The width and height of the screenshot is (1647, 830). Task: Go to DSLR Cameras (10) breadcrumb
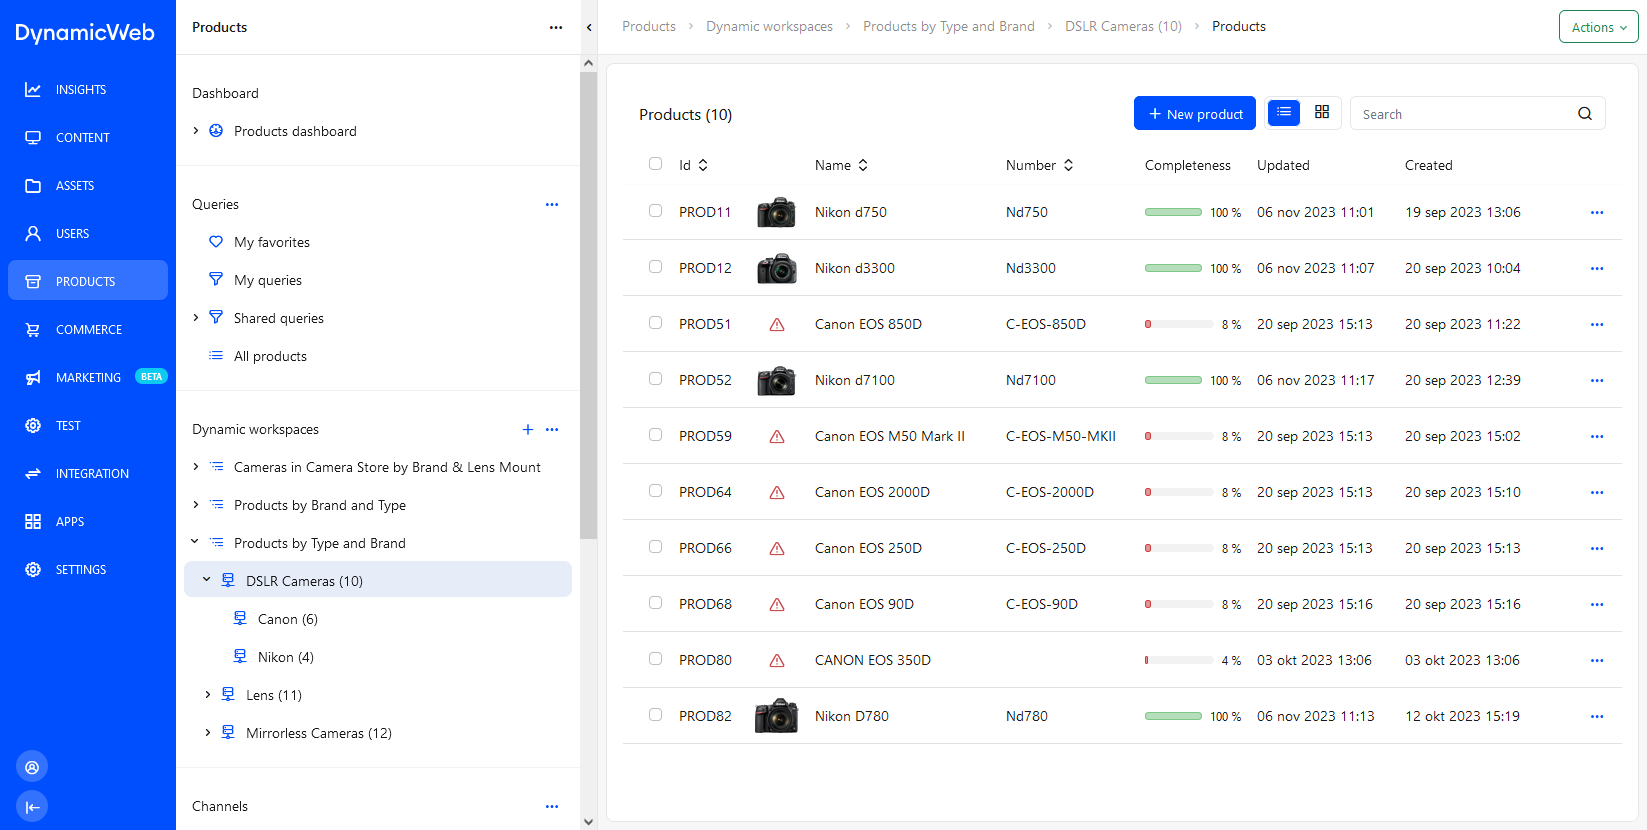click(1123, 27)
